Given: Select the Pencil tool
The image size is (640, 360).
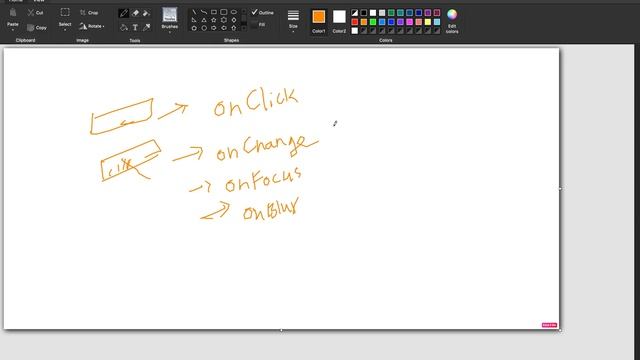Looking at the screenshot, I should pyautogui.click(x=124, y=13).
